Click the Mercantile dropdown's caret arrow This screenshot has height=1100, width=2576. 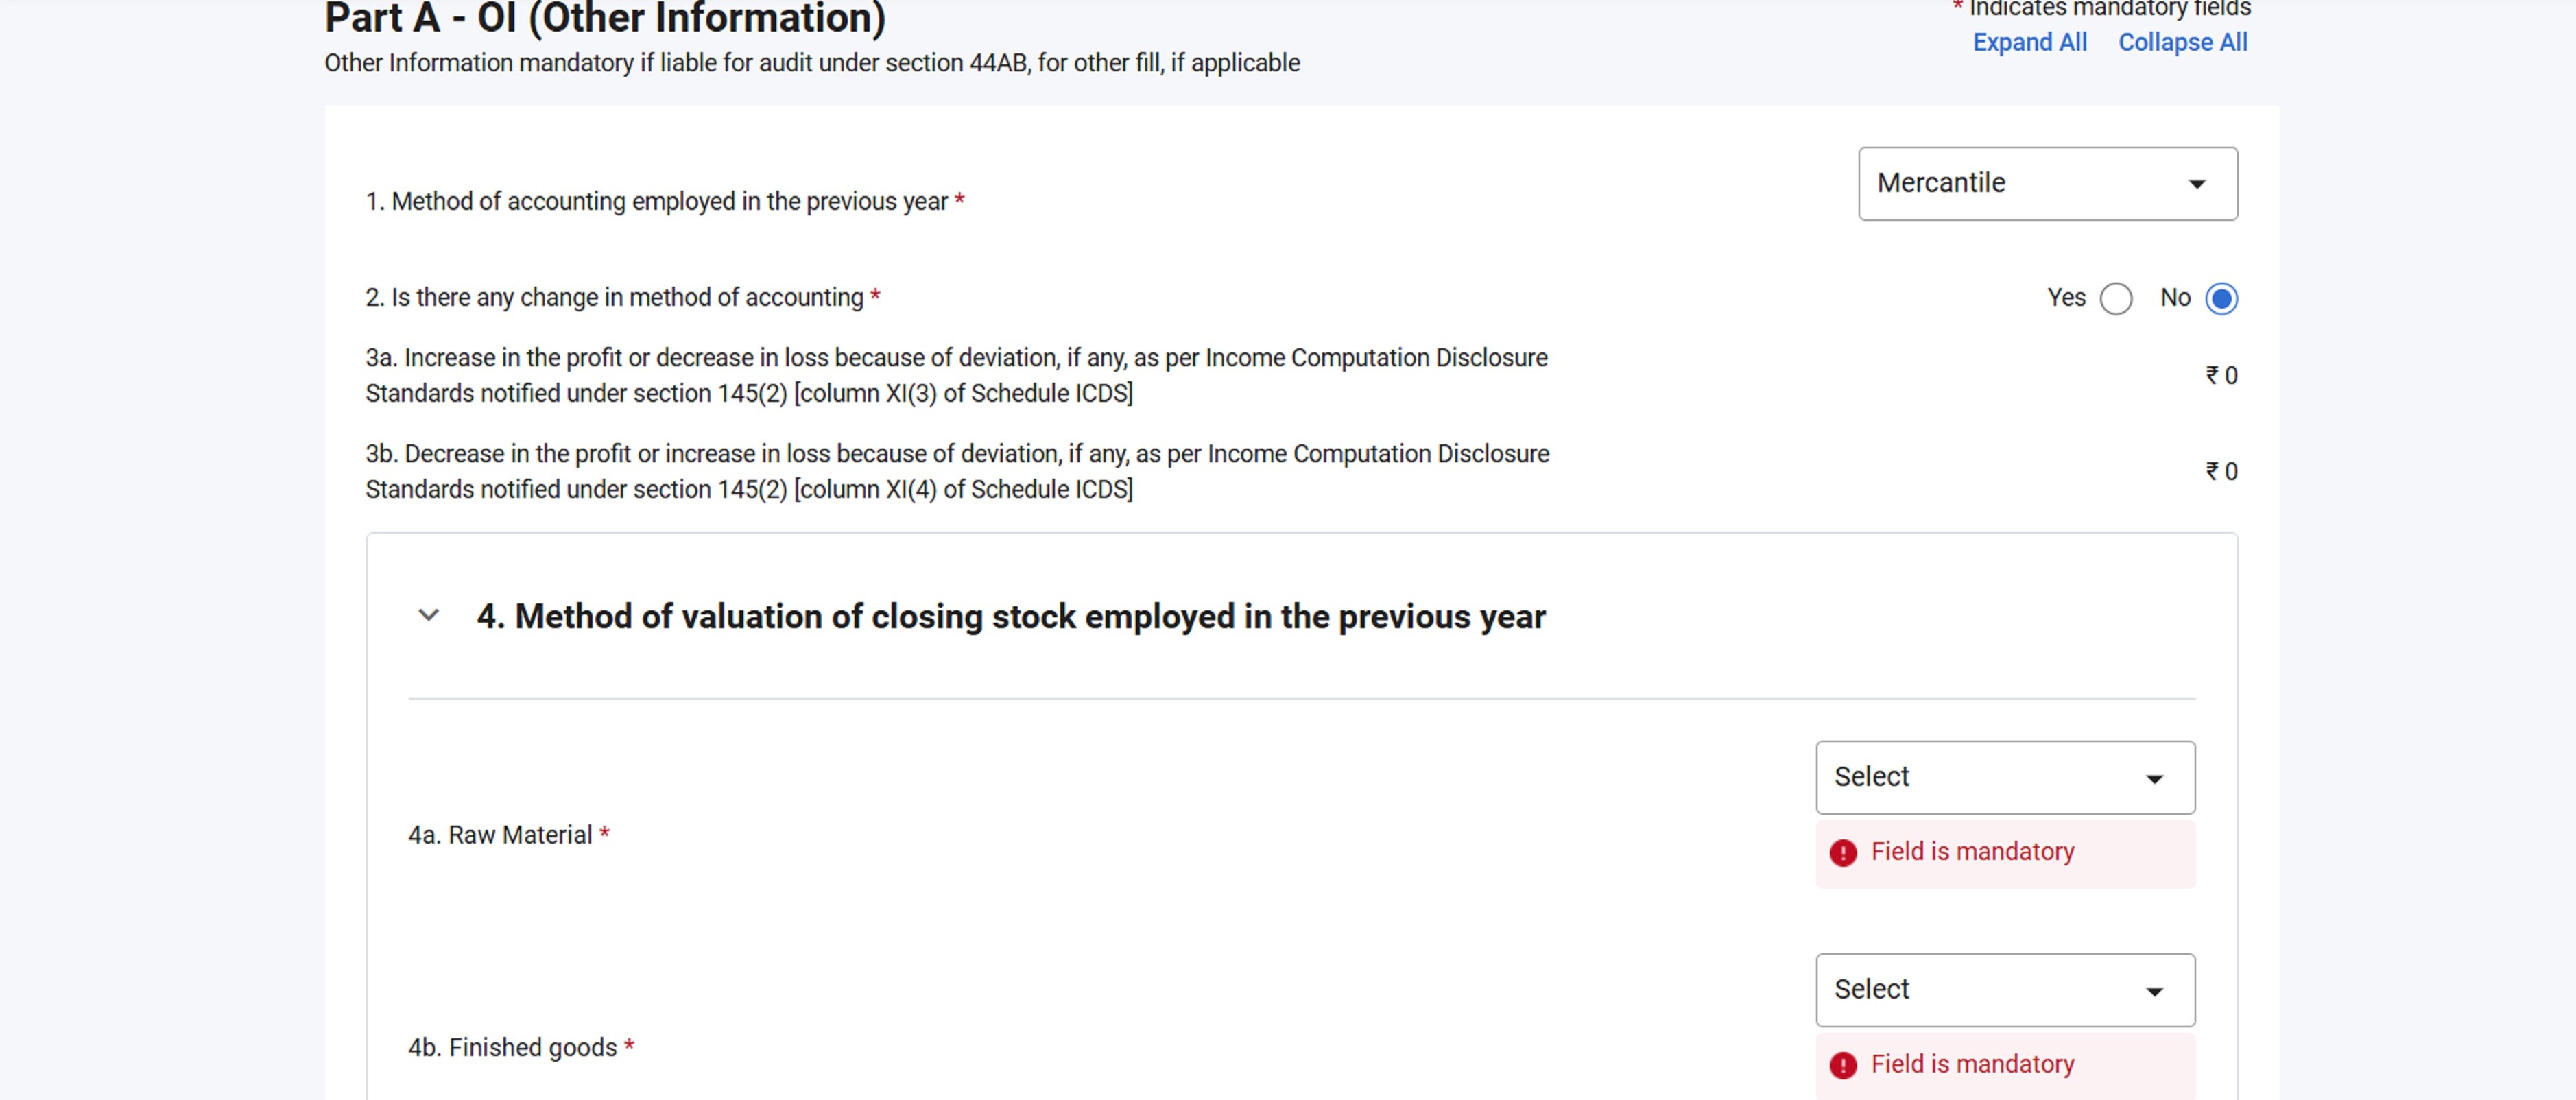click(x=2196, y=185)
